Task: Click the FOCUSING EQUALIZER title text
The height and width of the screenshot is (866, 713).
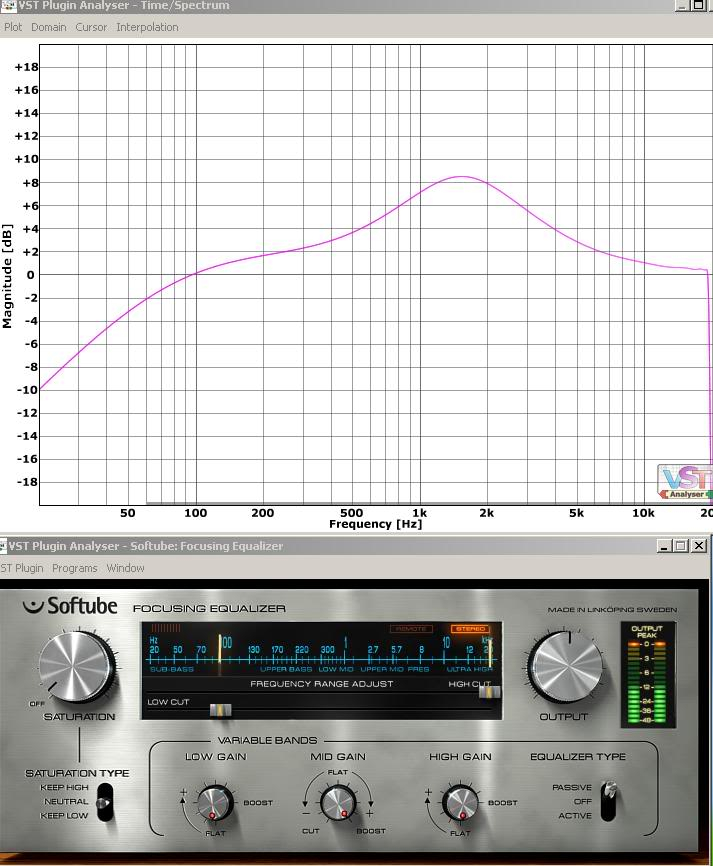Action: click(x=209, y=608)
